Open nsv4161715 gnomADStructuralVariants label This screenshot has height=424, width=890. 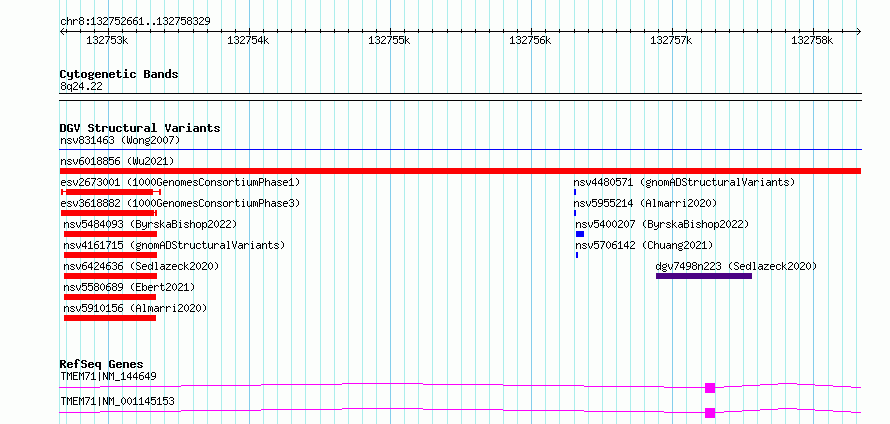(174, 245)
